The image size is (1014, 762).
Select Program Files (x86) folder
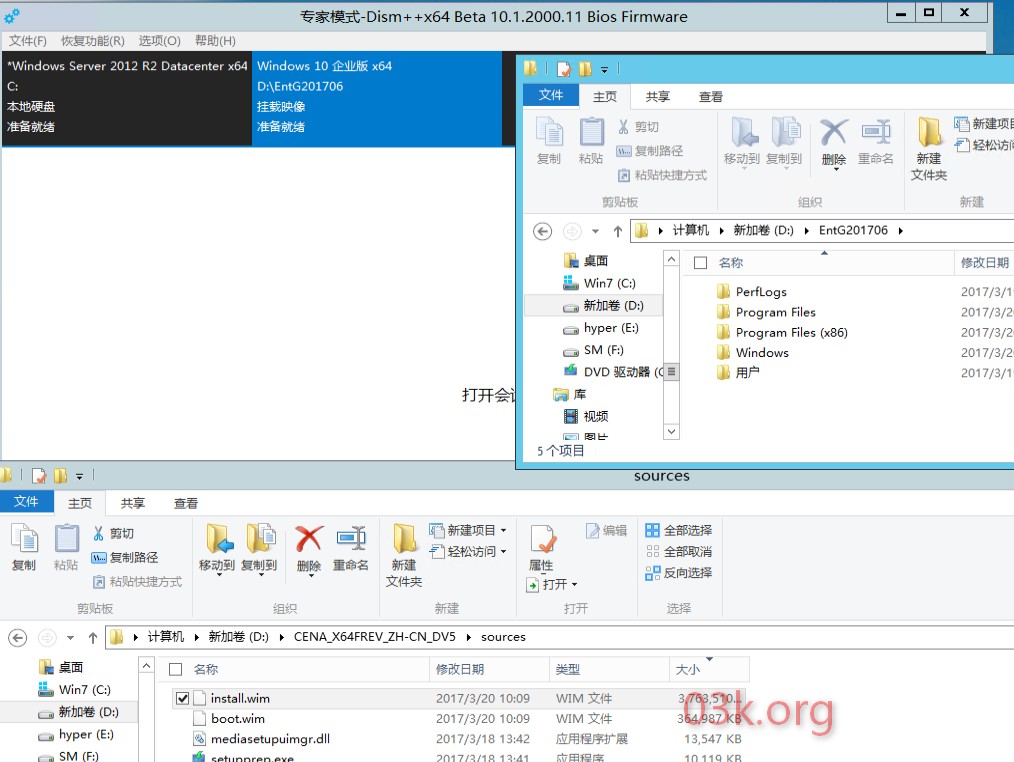pos(782,332)
